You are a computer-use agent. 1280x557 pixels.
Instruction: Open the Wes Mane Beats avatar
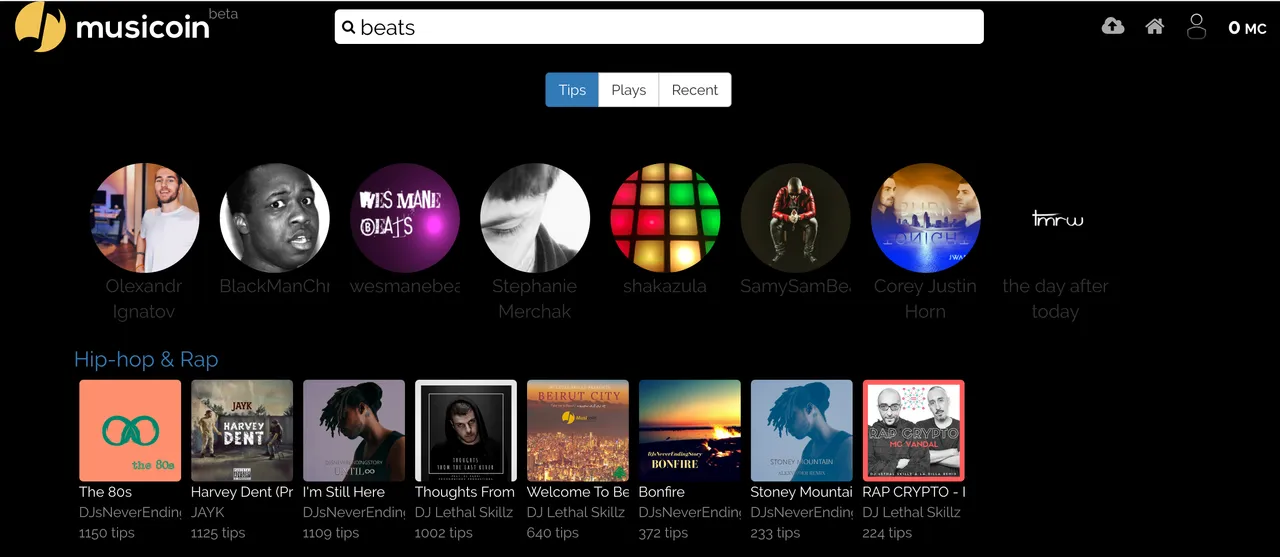point(405,218)
